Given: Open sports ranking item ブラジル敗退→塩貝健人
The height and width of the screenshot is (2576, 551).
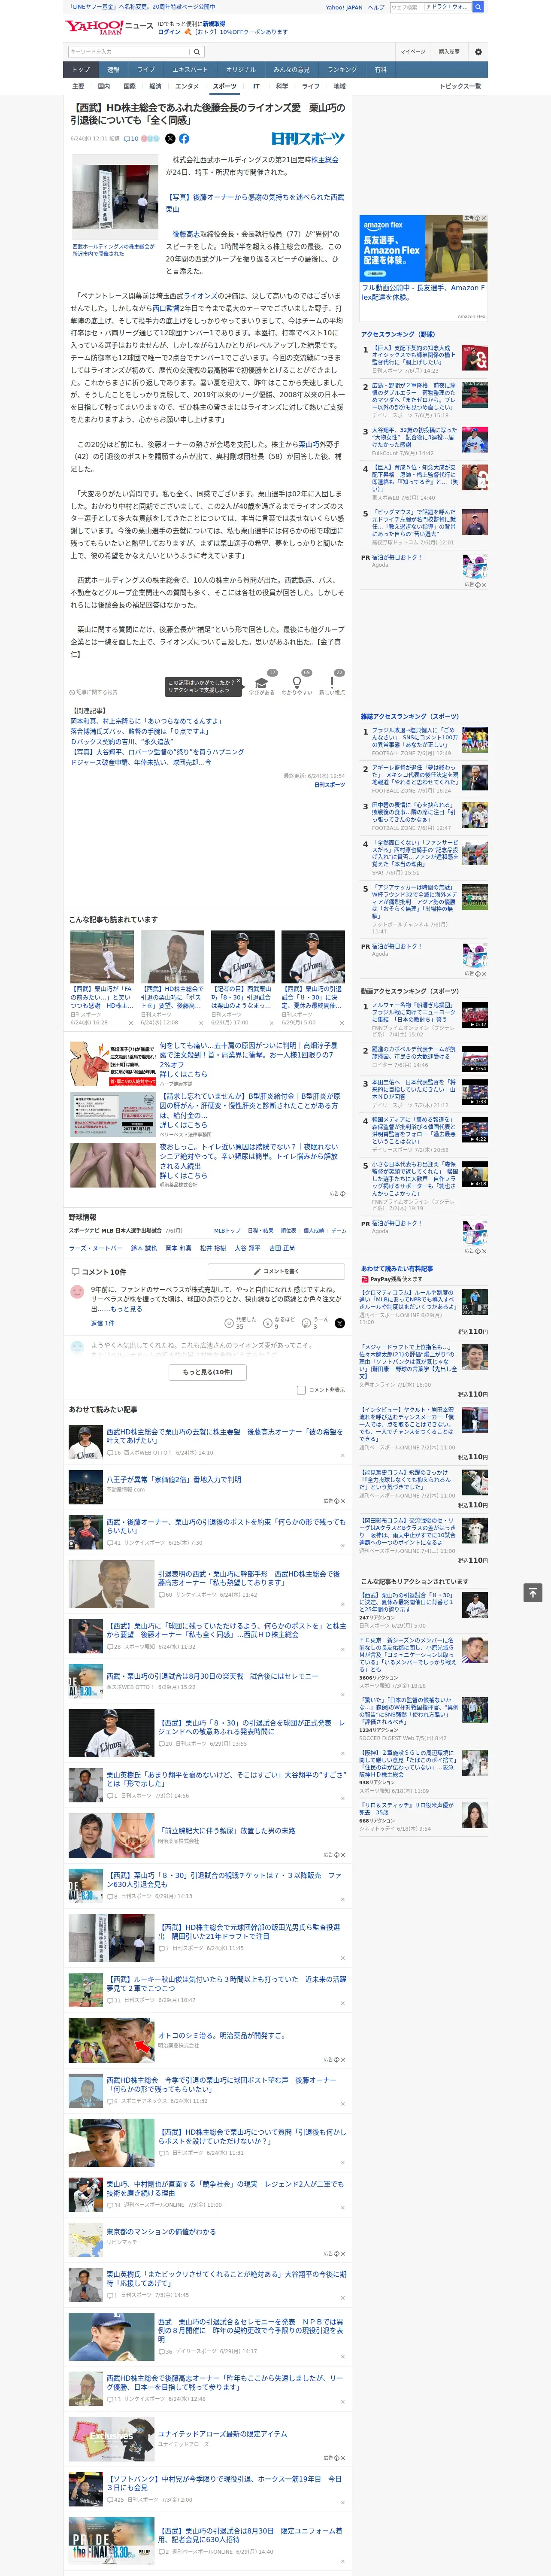Looking at the screenshot, I should pos(415,737).
